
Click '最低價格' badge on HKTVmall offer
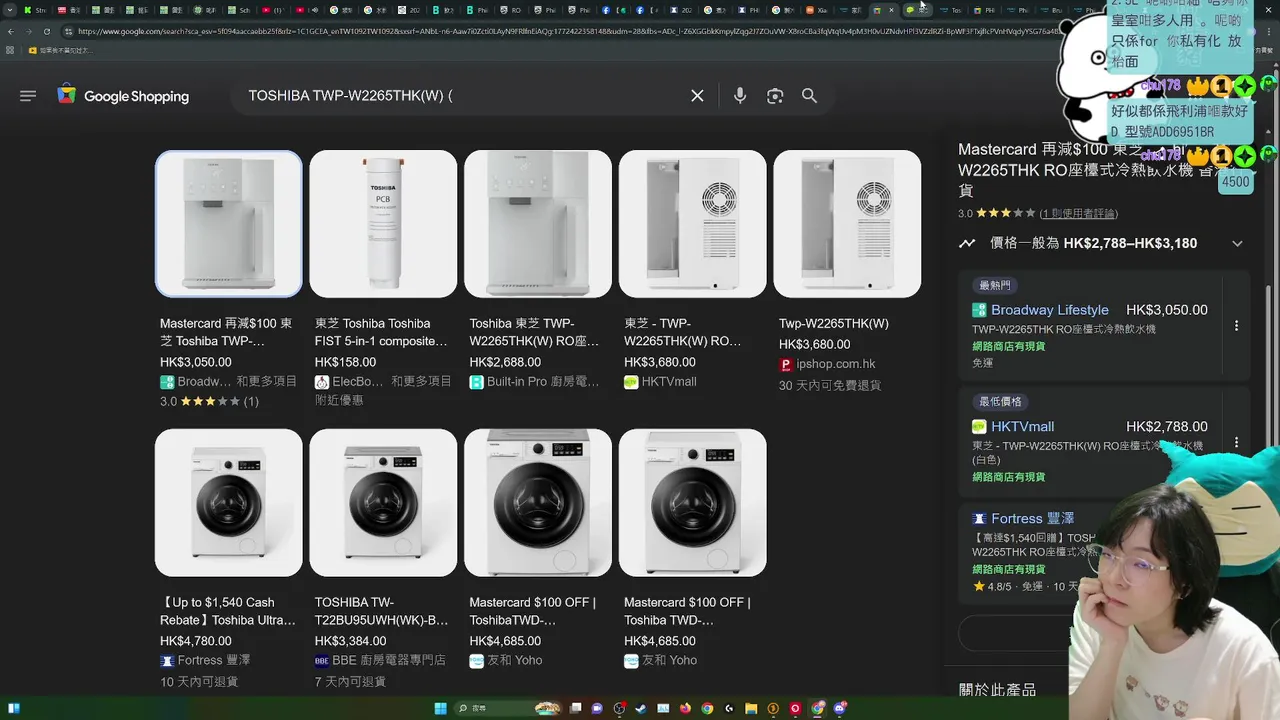tap(1000, 401)
